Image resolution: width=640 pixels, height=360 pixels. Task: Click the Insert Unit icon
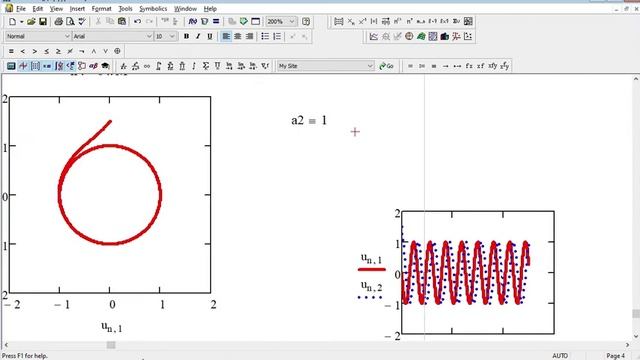[x=204, y=22]
